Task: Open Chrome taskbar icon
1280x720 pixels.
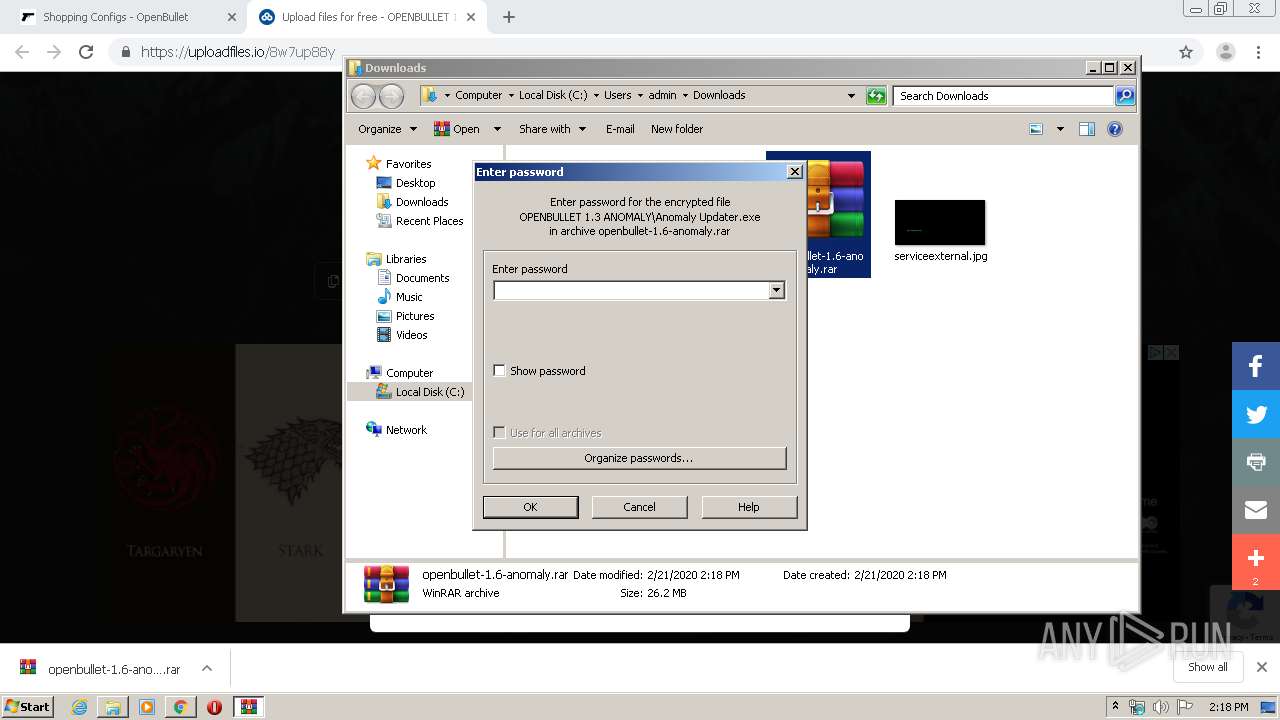Action: click(180, 707)
